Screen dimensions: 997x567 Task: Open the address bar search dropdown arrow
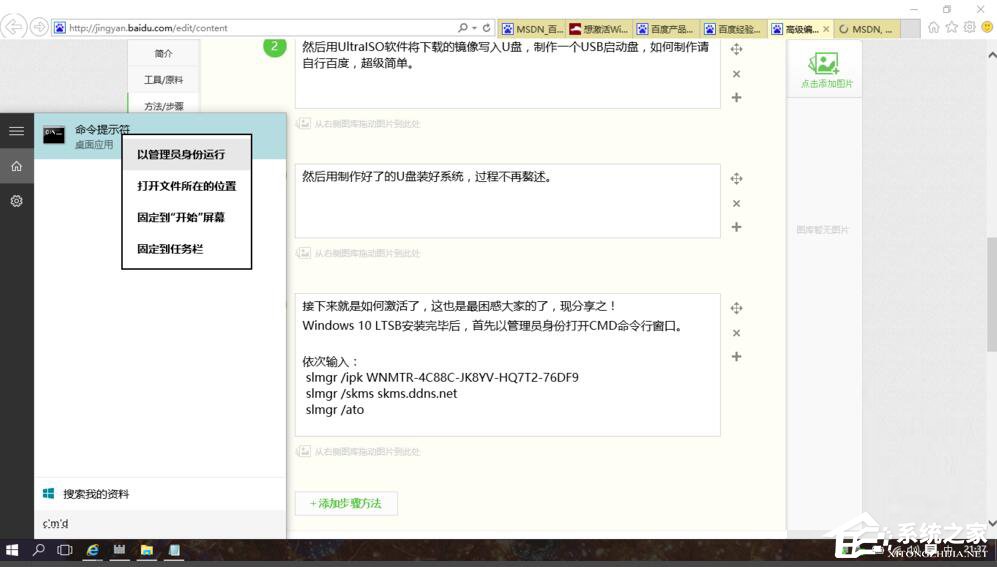pyautogui.click(x=474, y=28)
